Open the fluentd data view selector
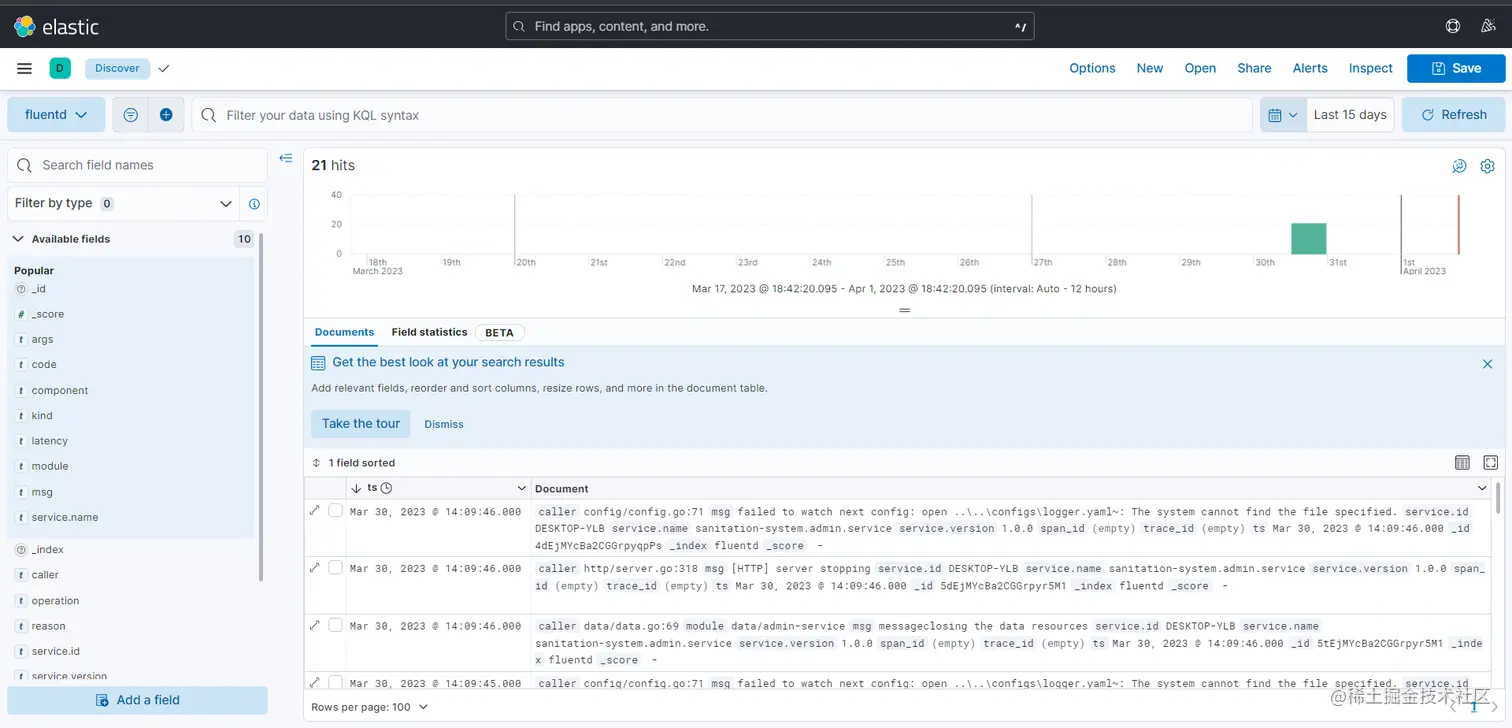The image size is (1512, 728). [56, 114]
